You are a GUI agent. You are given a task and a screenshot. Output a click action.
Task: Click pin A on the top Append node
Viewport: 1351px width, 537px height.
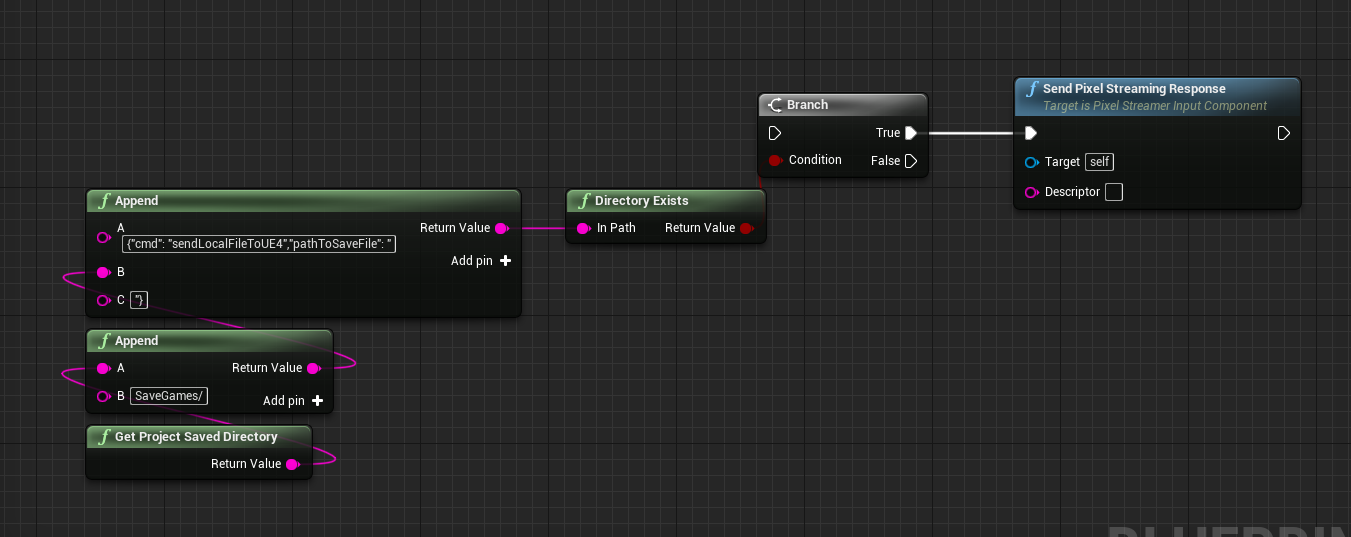104,238
